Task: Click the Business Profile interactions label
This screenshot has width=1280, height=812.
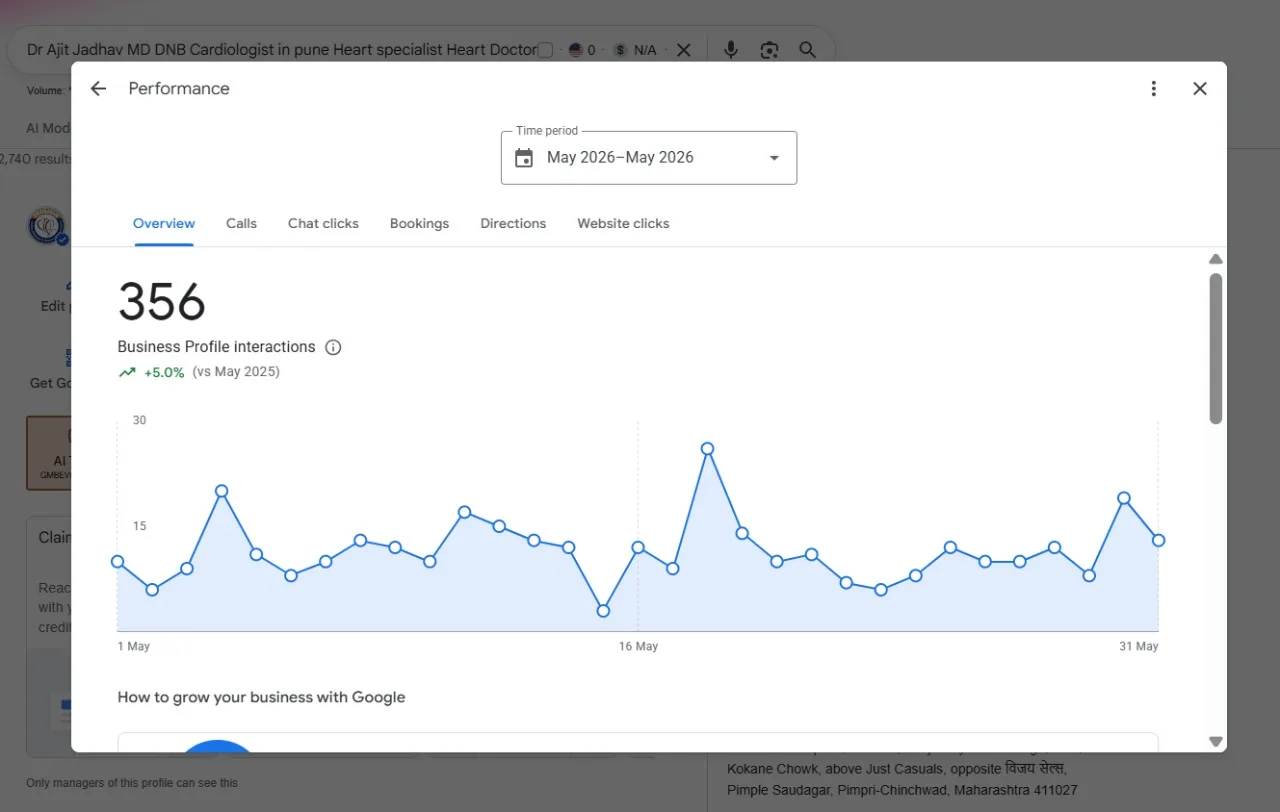Action: point(216,347)
